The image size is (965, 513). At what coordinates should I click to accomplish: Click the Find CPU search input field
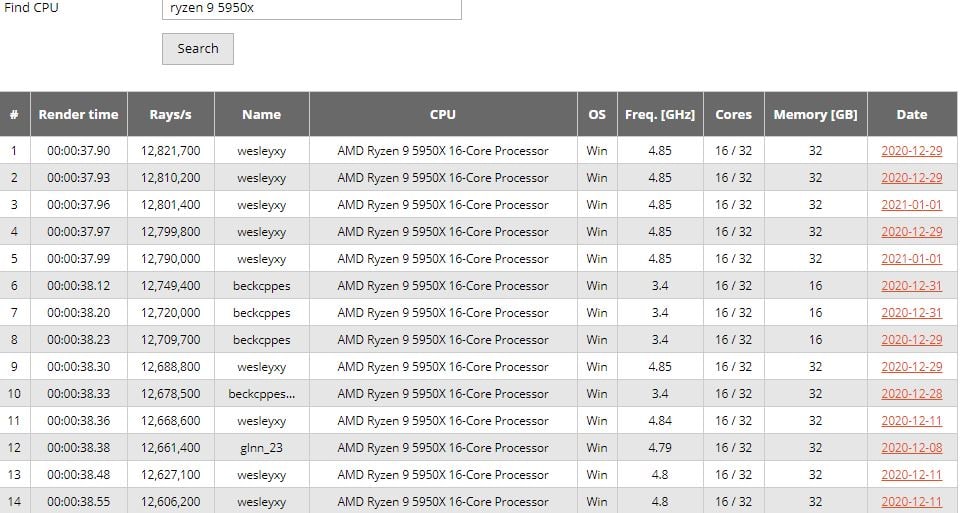point(311,9)
